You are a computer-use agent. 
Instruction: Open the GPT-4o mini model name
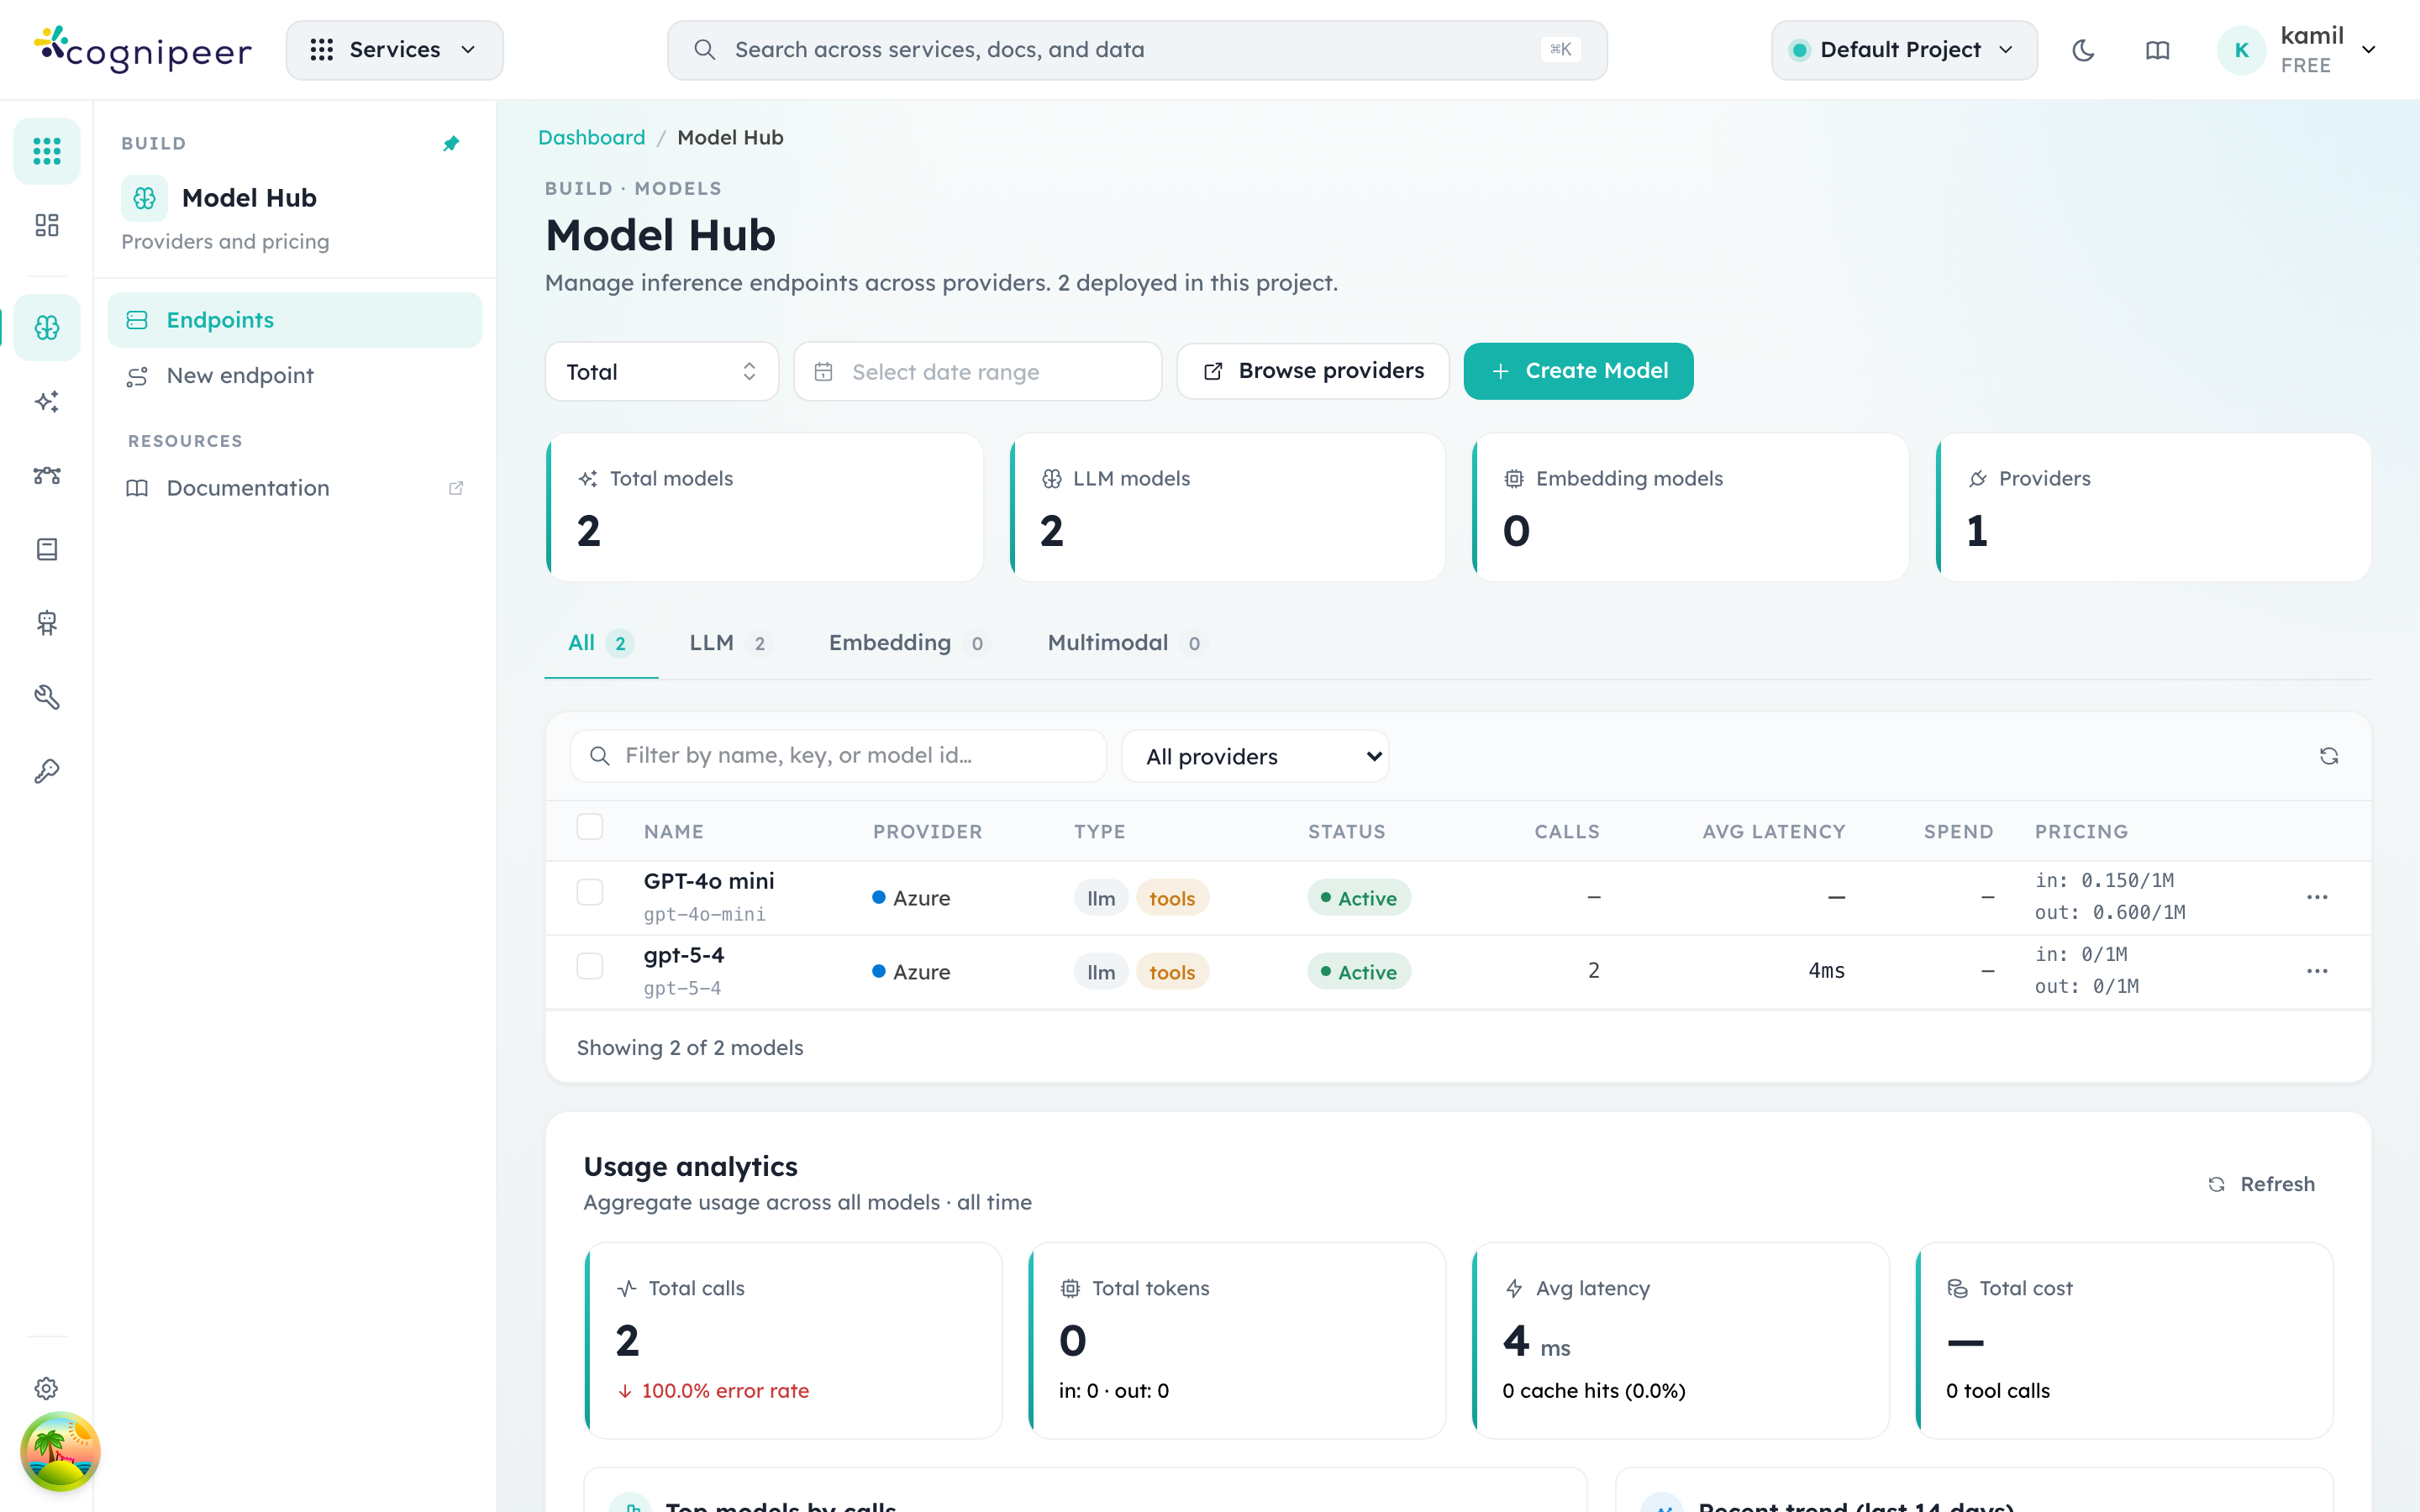coord(709,881)
